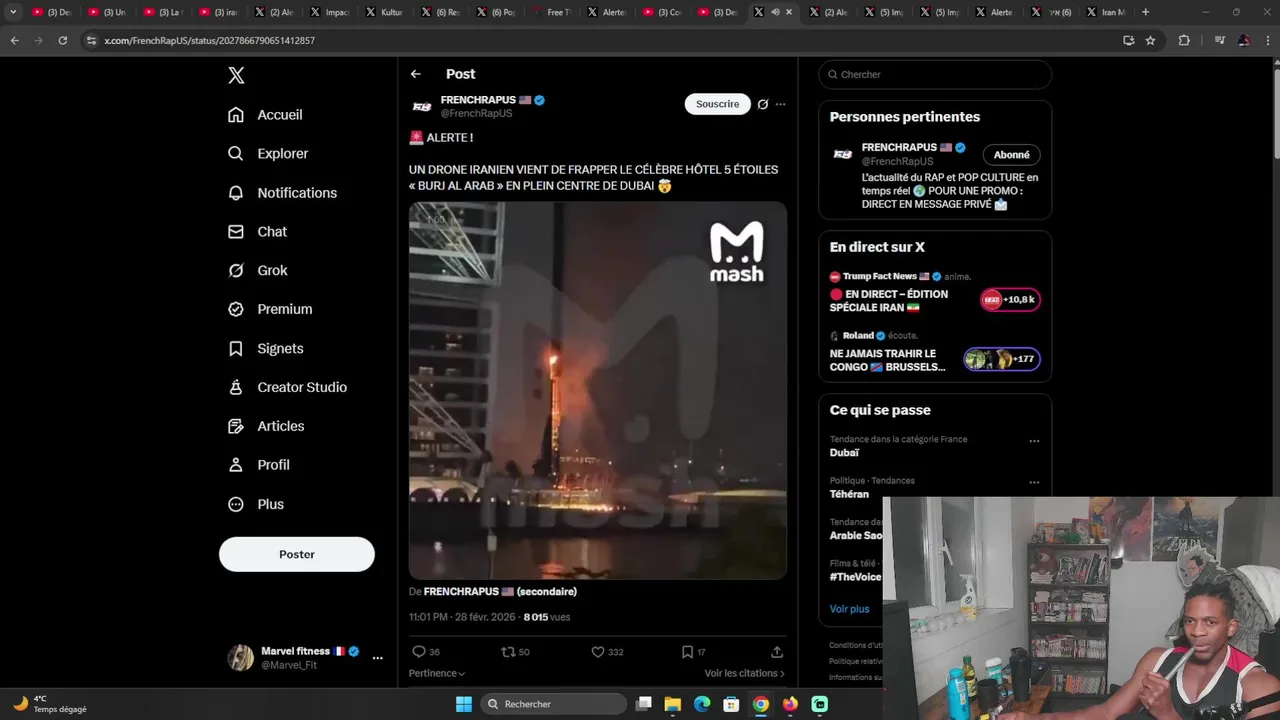1280x720 pixels.
Task: Click the Poster button
Action: [297, 554]
